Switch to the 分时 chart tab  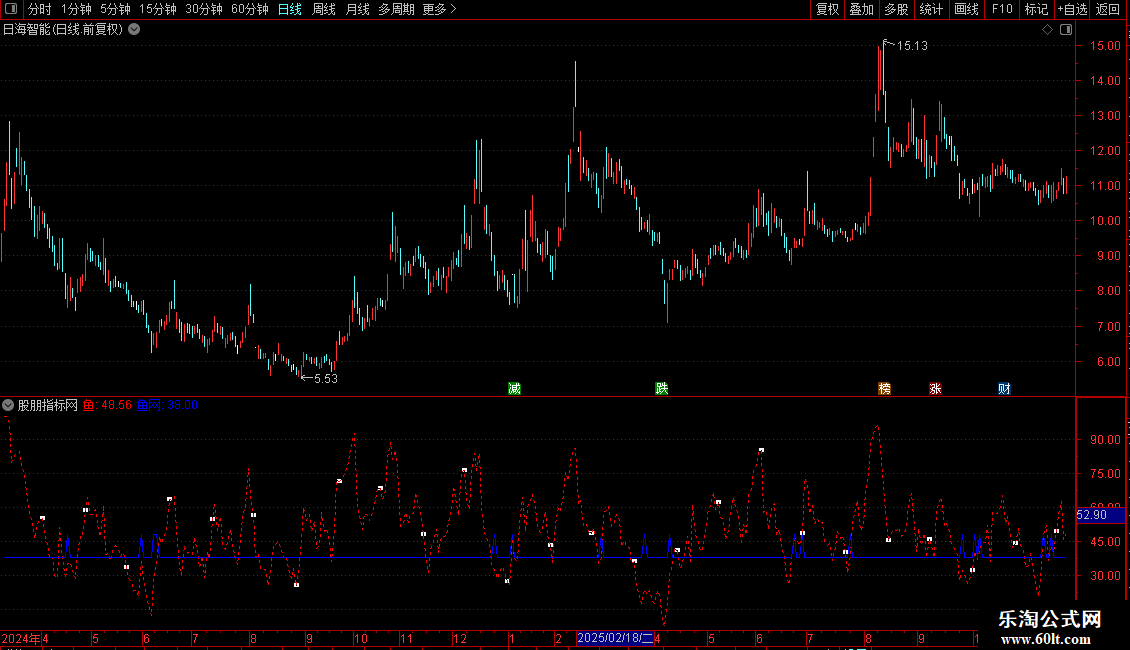[40, 9]
